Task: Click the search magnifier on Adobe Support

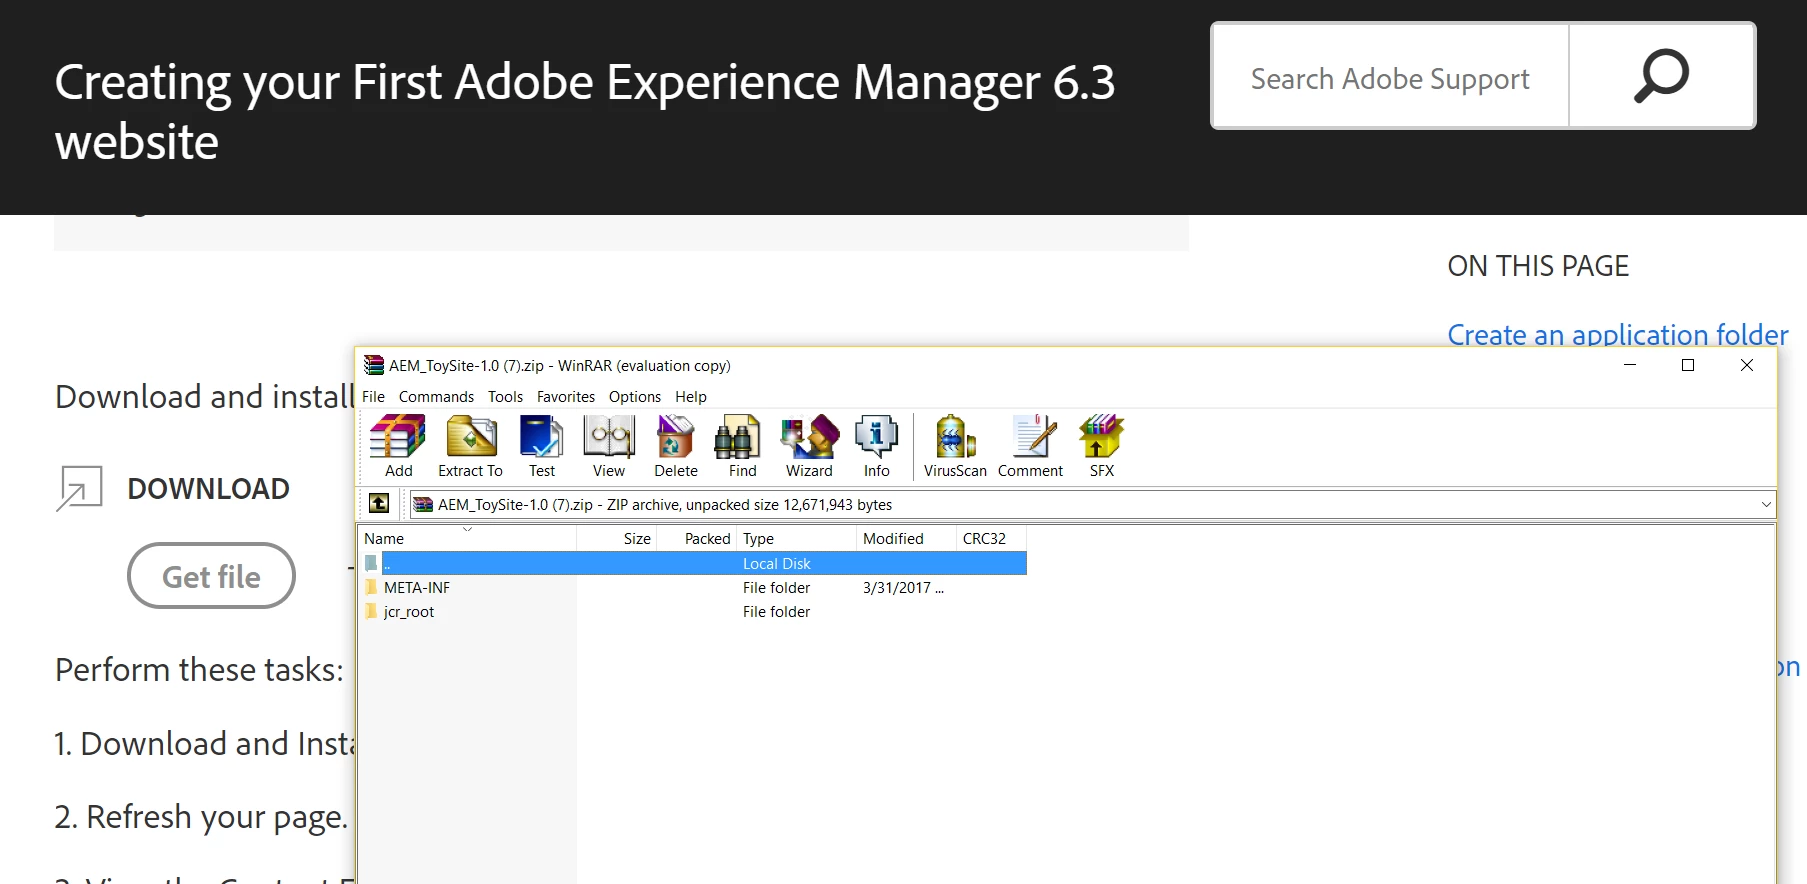Action: tap(1661, 76)
